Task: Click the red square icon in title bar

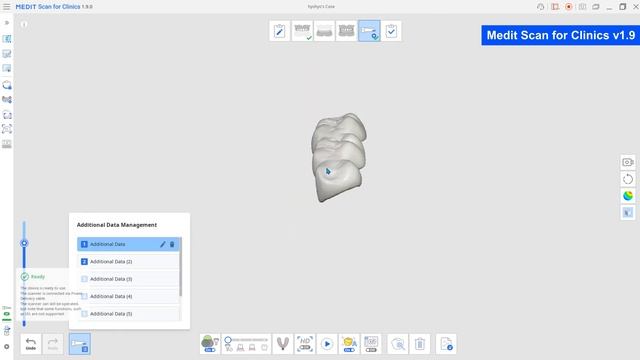Action: pyautogui.click(x=555, y=7)
